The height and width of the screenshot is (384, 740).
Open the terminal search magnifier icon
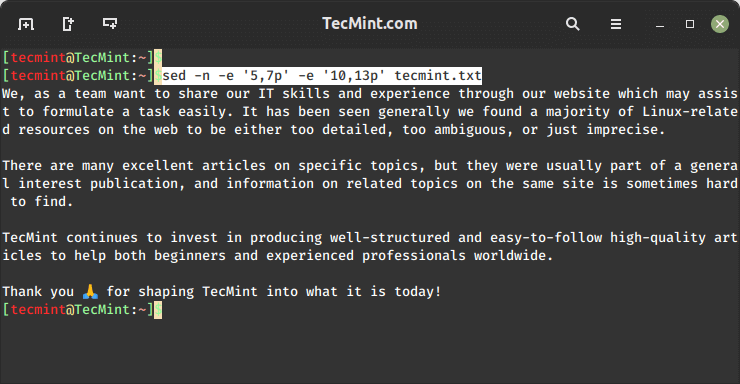(572, 24)
